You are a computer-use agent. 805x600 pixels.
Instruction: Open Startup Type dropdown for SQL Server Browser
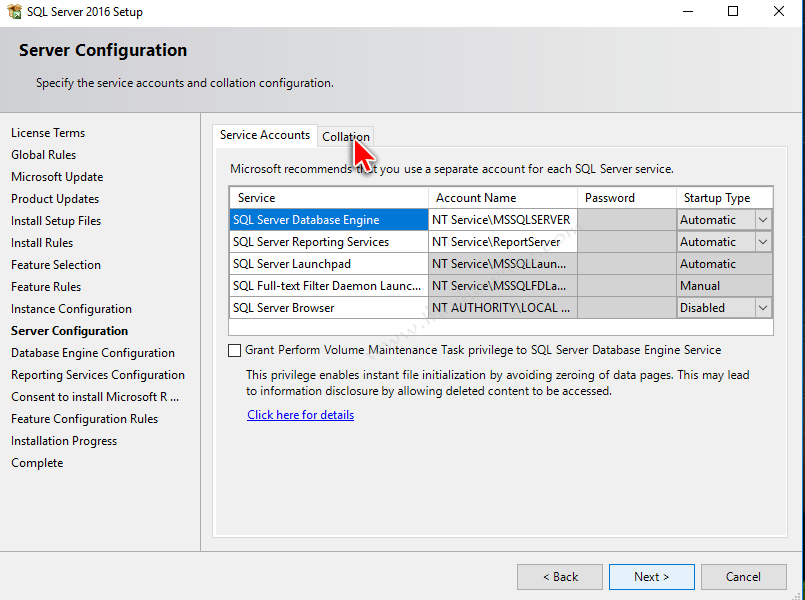[763, 308]
